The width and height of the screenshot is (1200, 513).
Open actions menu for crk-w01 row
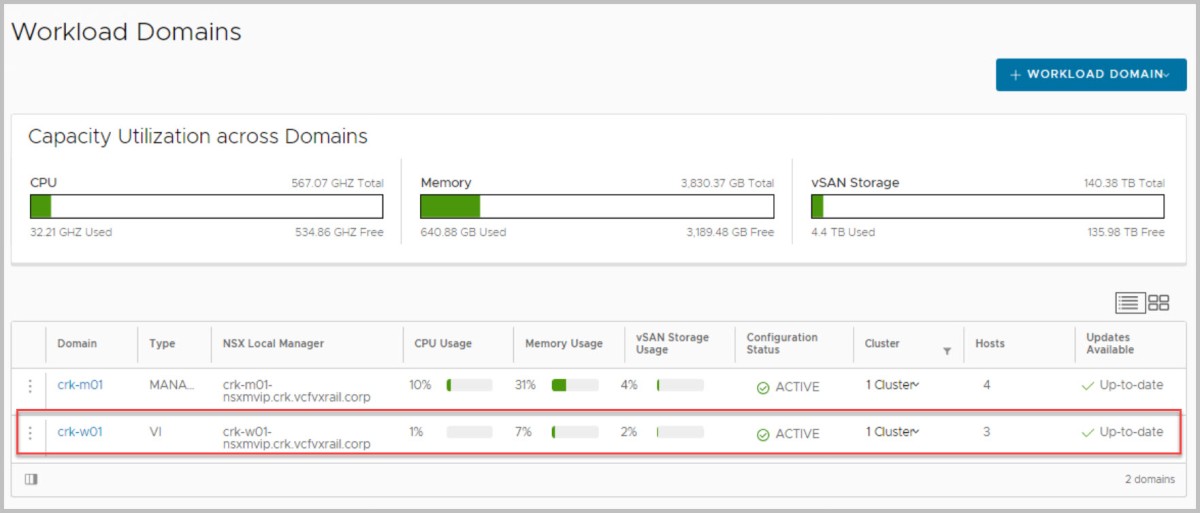tap(30, 433)
